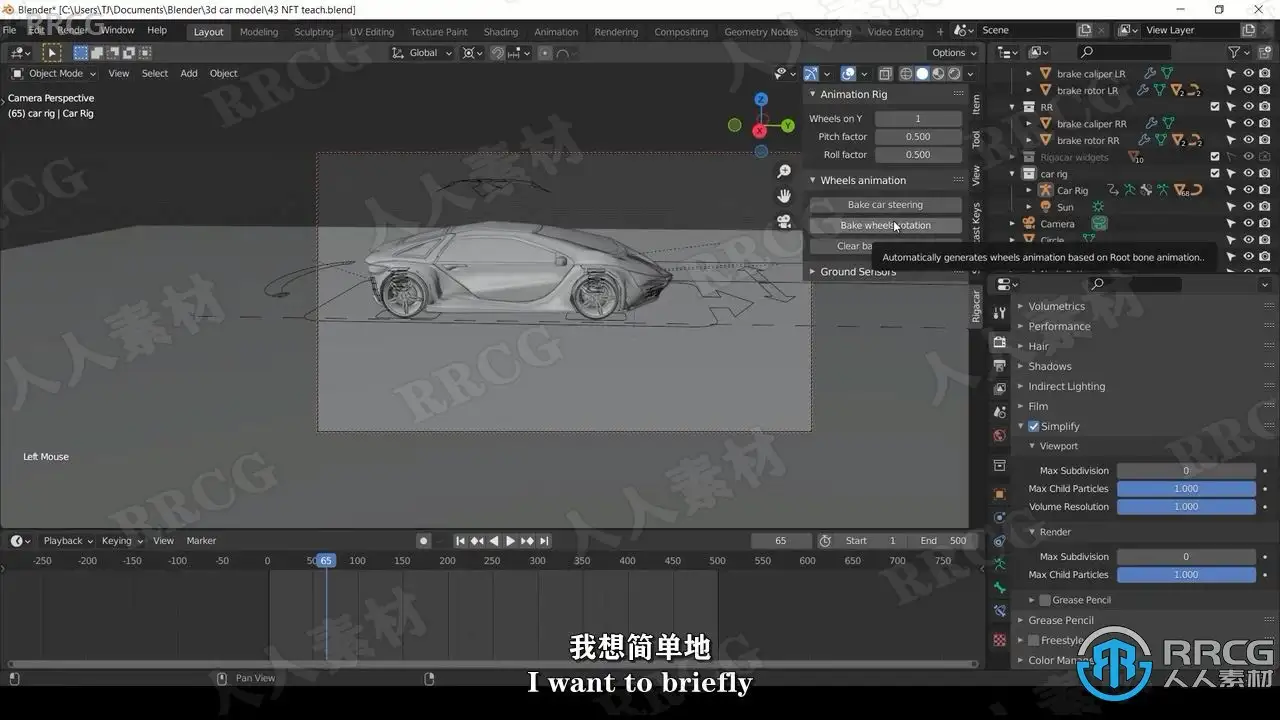The height and width of the screenshot is (720, 1280).
Task: Open the Render properties tab icon
Action: [x=999, y=342]
